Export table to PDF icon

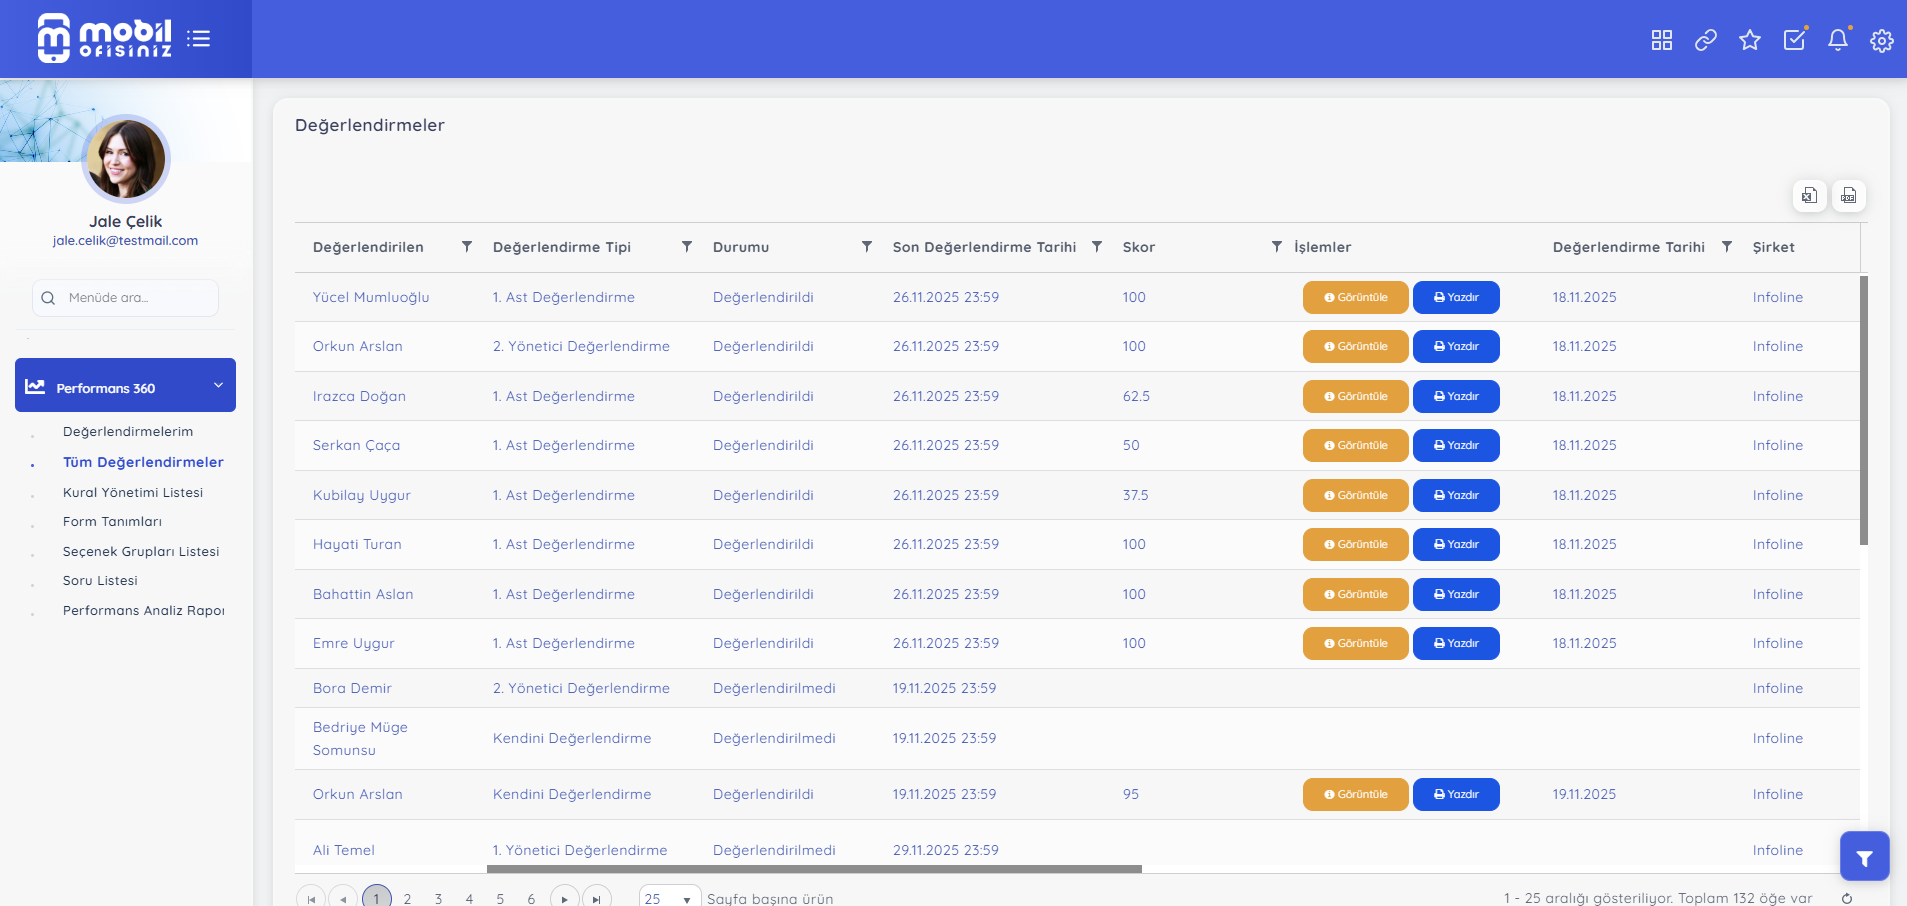coord(1848,196)
